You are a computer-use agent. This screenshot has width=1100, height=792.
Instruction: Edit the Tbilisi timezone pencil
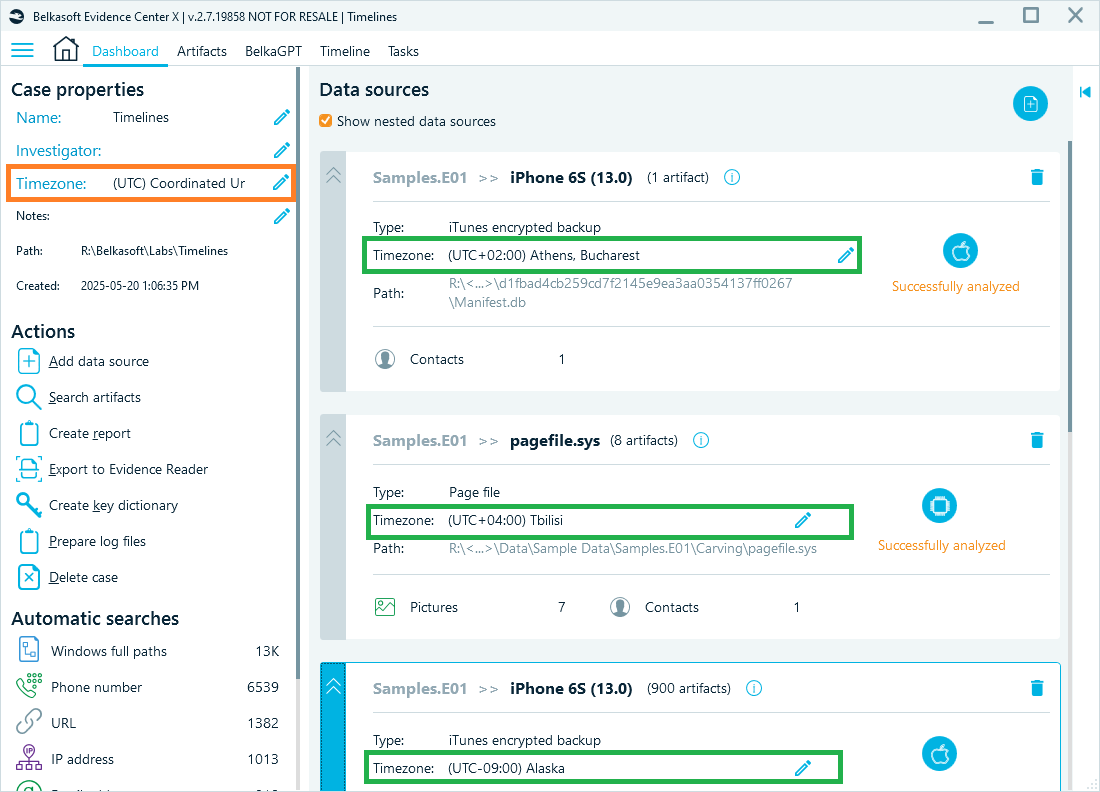(803, 520)
